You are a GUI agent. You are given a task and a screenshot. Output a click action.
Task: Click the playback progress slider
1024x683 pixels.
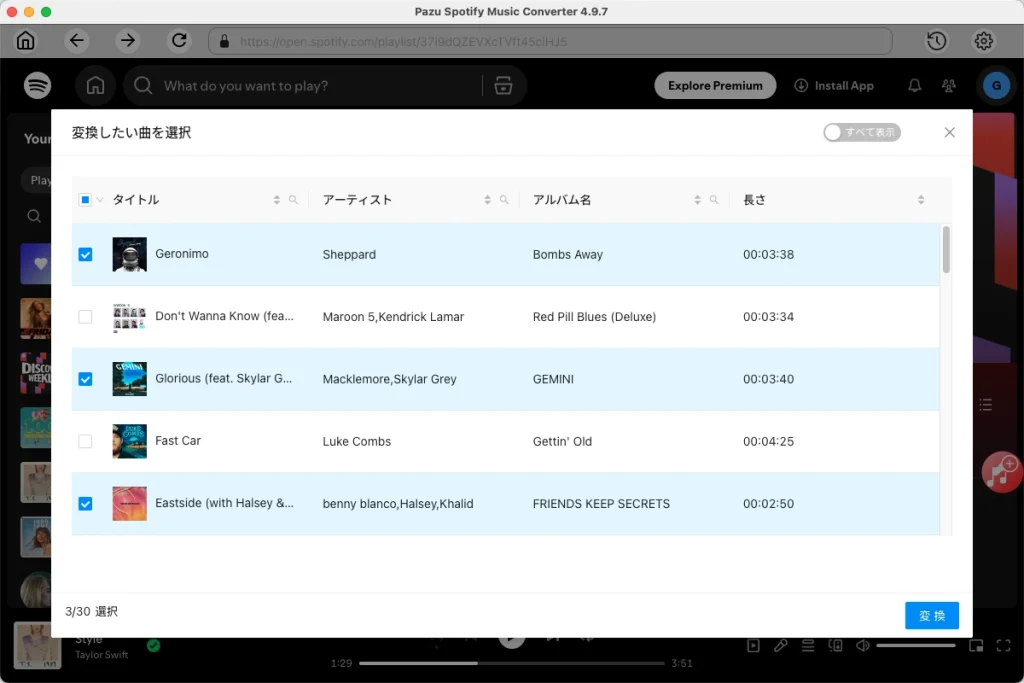point(512,661)
